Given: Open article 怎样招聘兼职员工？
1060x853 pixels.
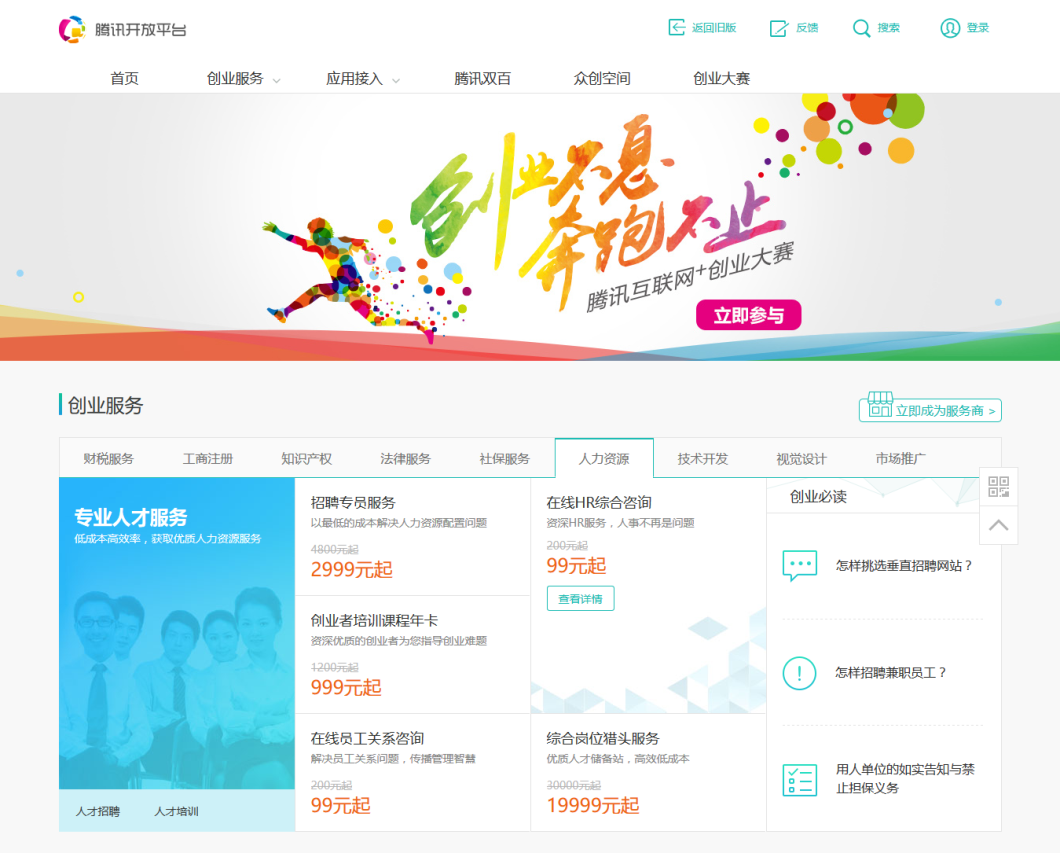Looking at the screenshot, I should coord(890,673).
